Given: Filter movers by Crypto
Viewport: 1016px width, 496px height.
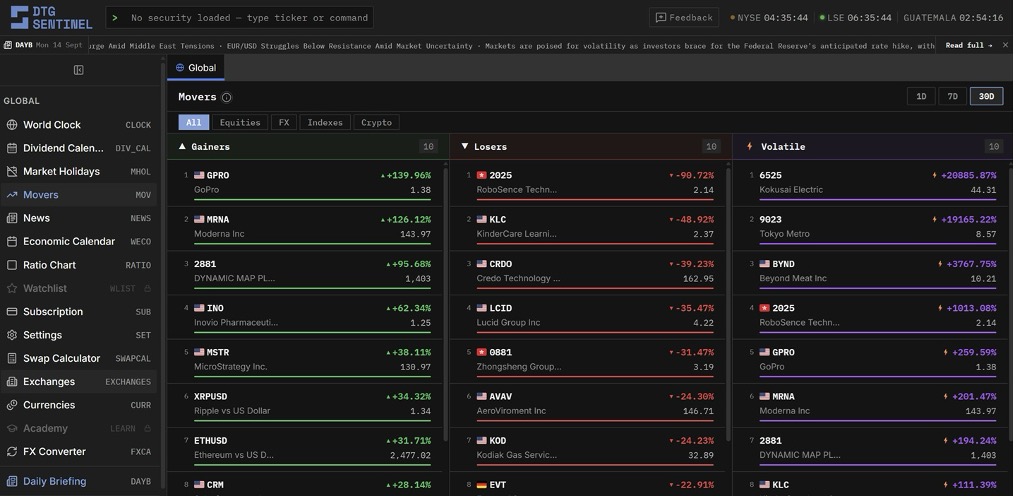Looking at the screenshot, I should pos(376,123).
